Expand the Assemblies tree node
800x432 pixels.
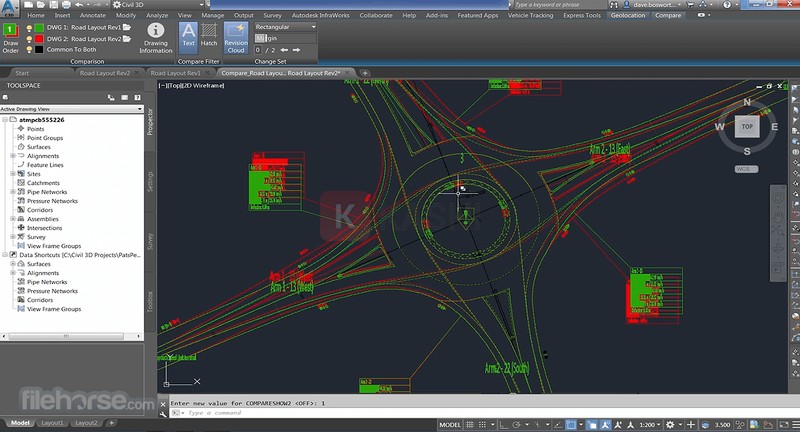pos(13,219)
